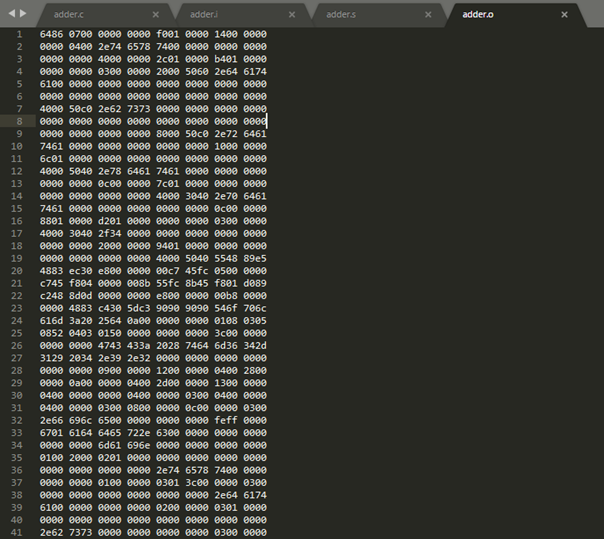Viewport: 604px width, 539px height.
Task: Click hex word 706c on line 23
Action: click(255, 308)
